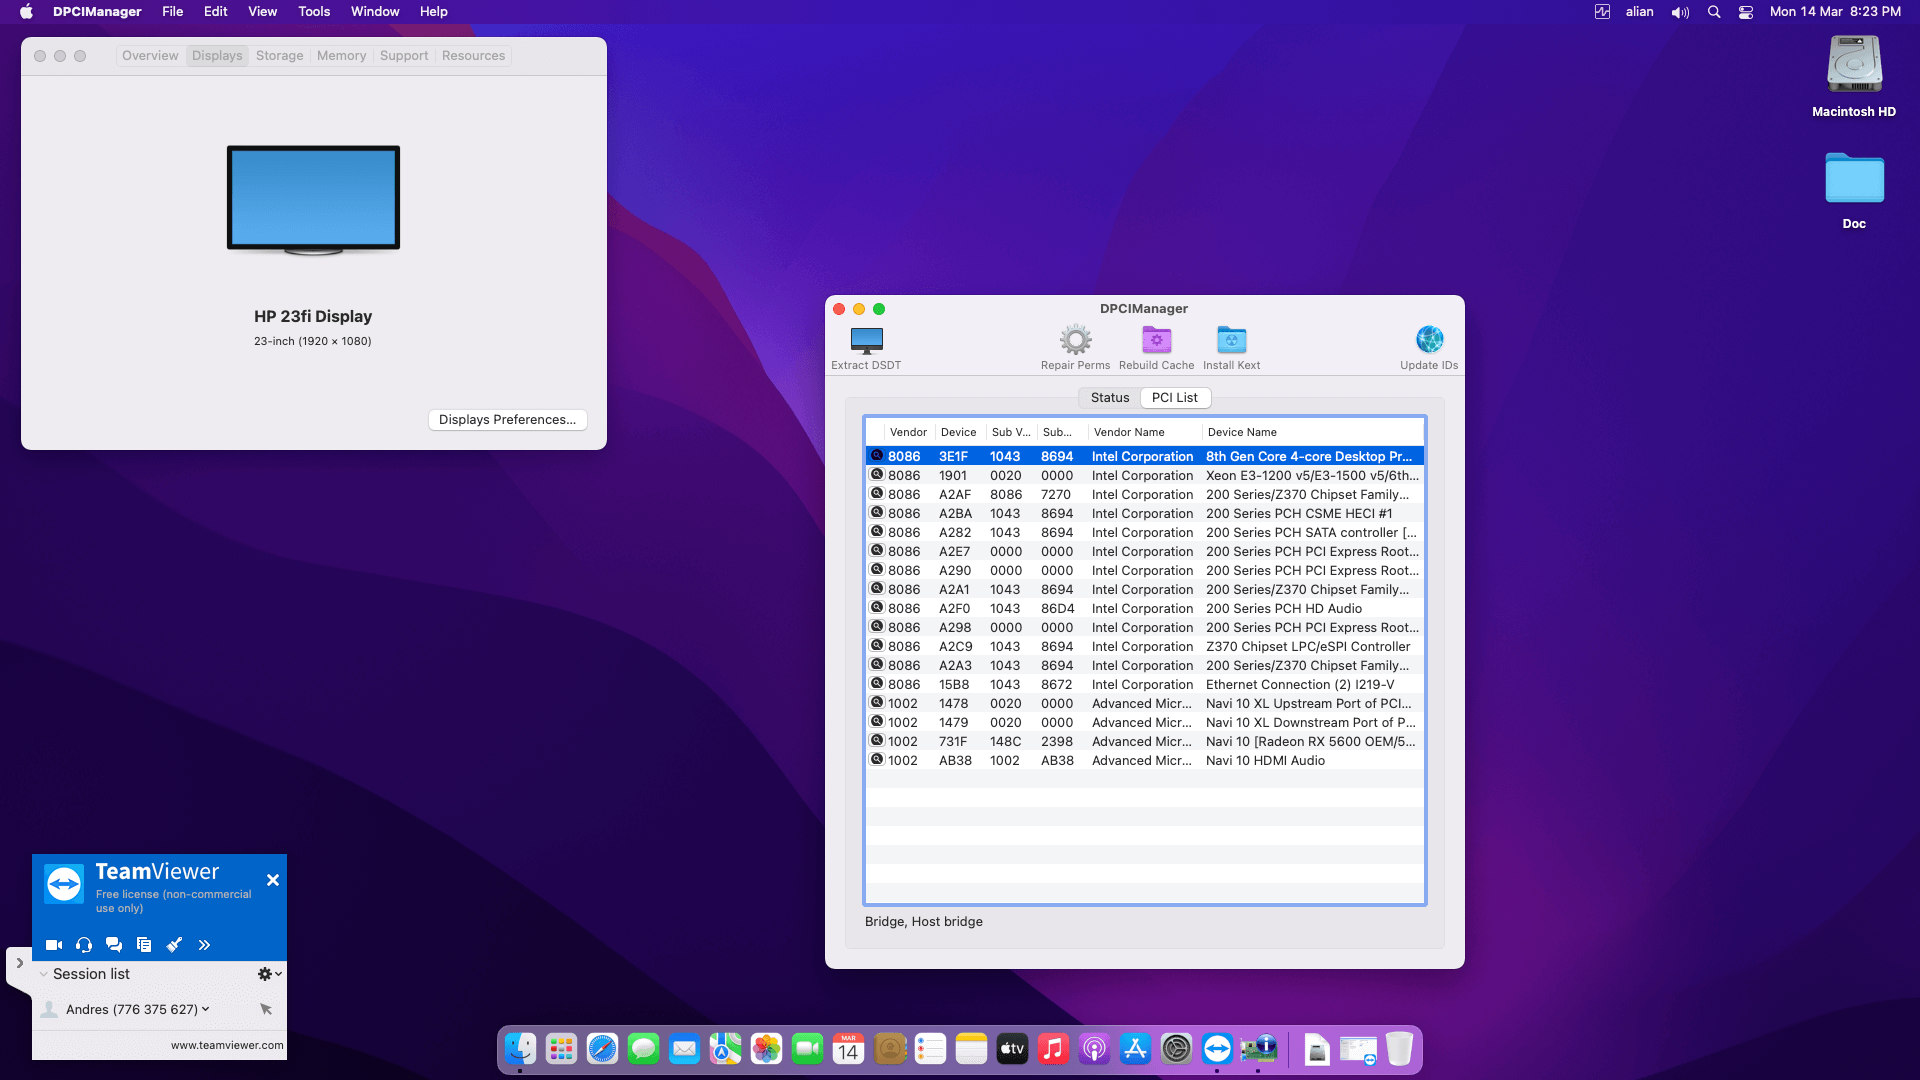Collapse the TeamViewer Session list section
This screenshot has width=1920, height=1080.
43,974
